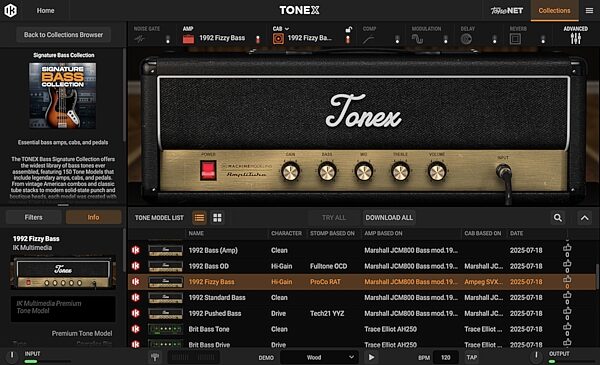Click the Download All button
Image resolution: width=600 pixels, height=365 pixels.
(x=389, y=218)
